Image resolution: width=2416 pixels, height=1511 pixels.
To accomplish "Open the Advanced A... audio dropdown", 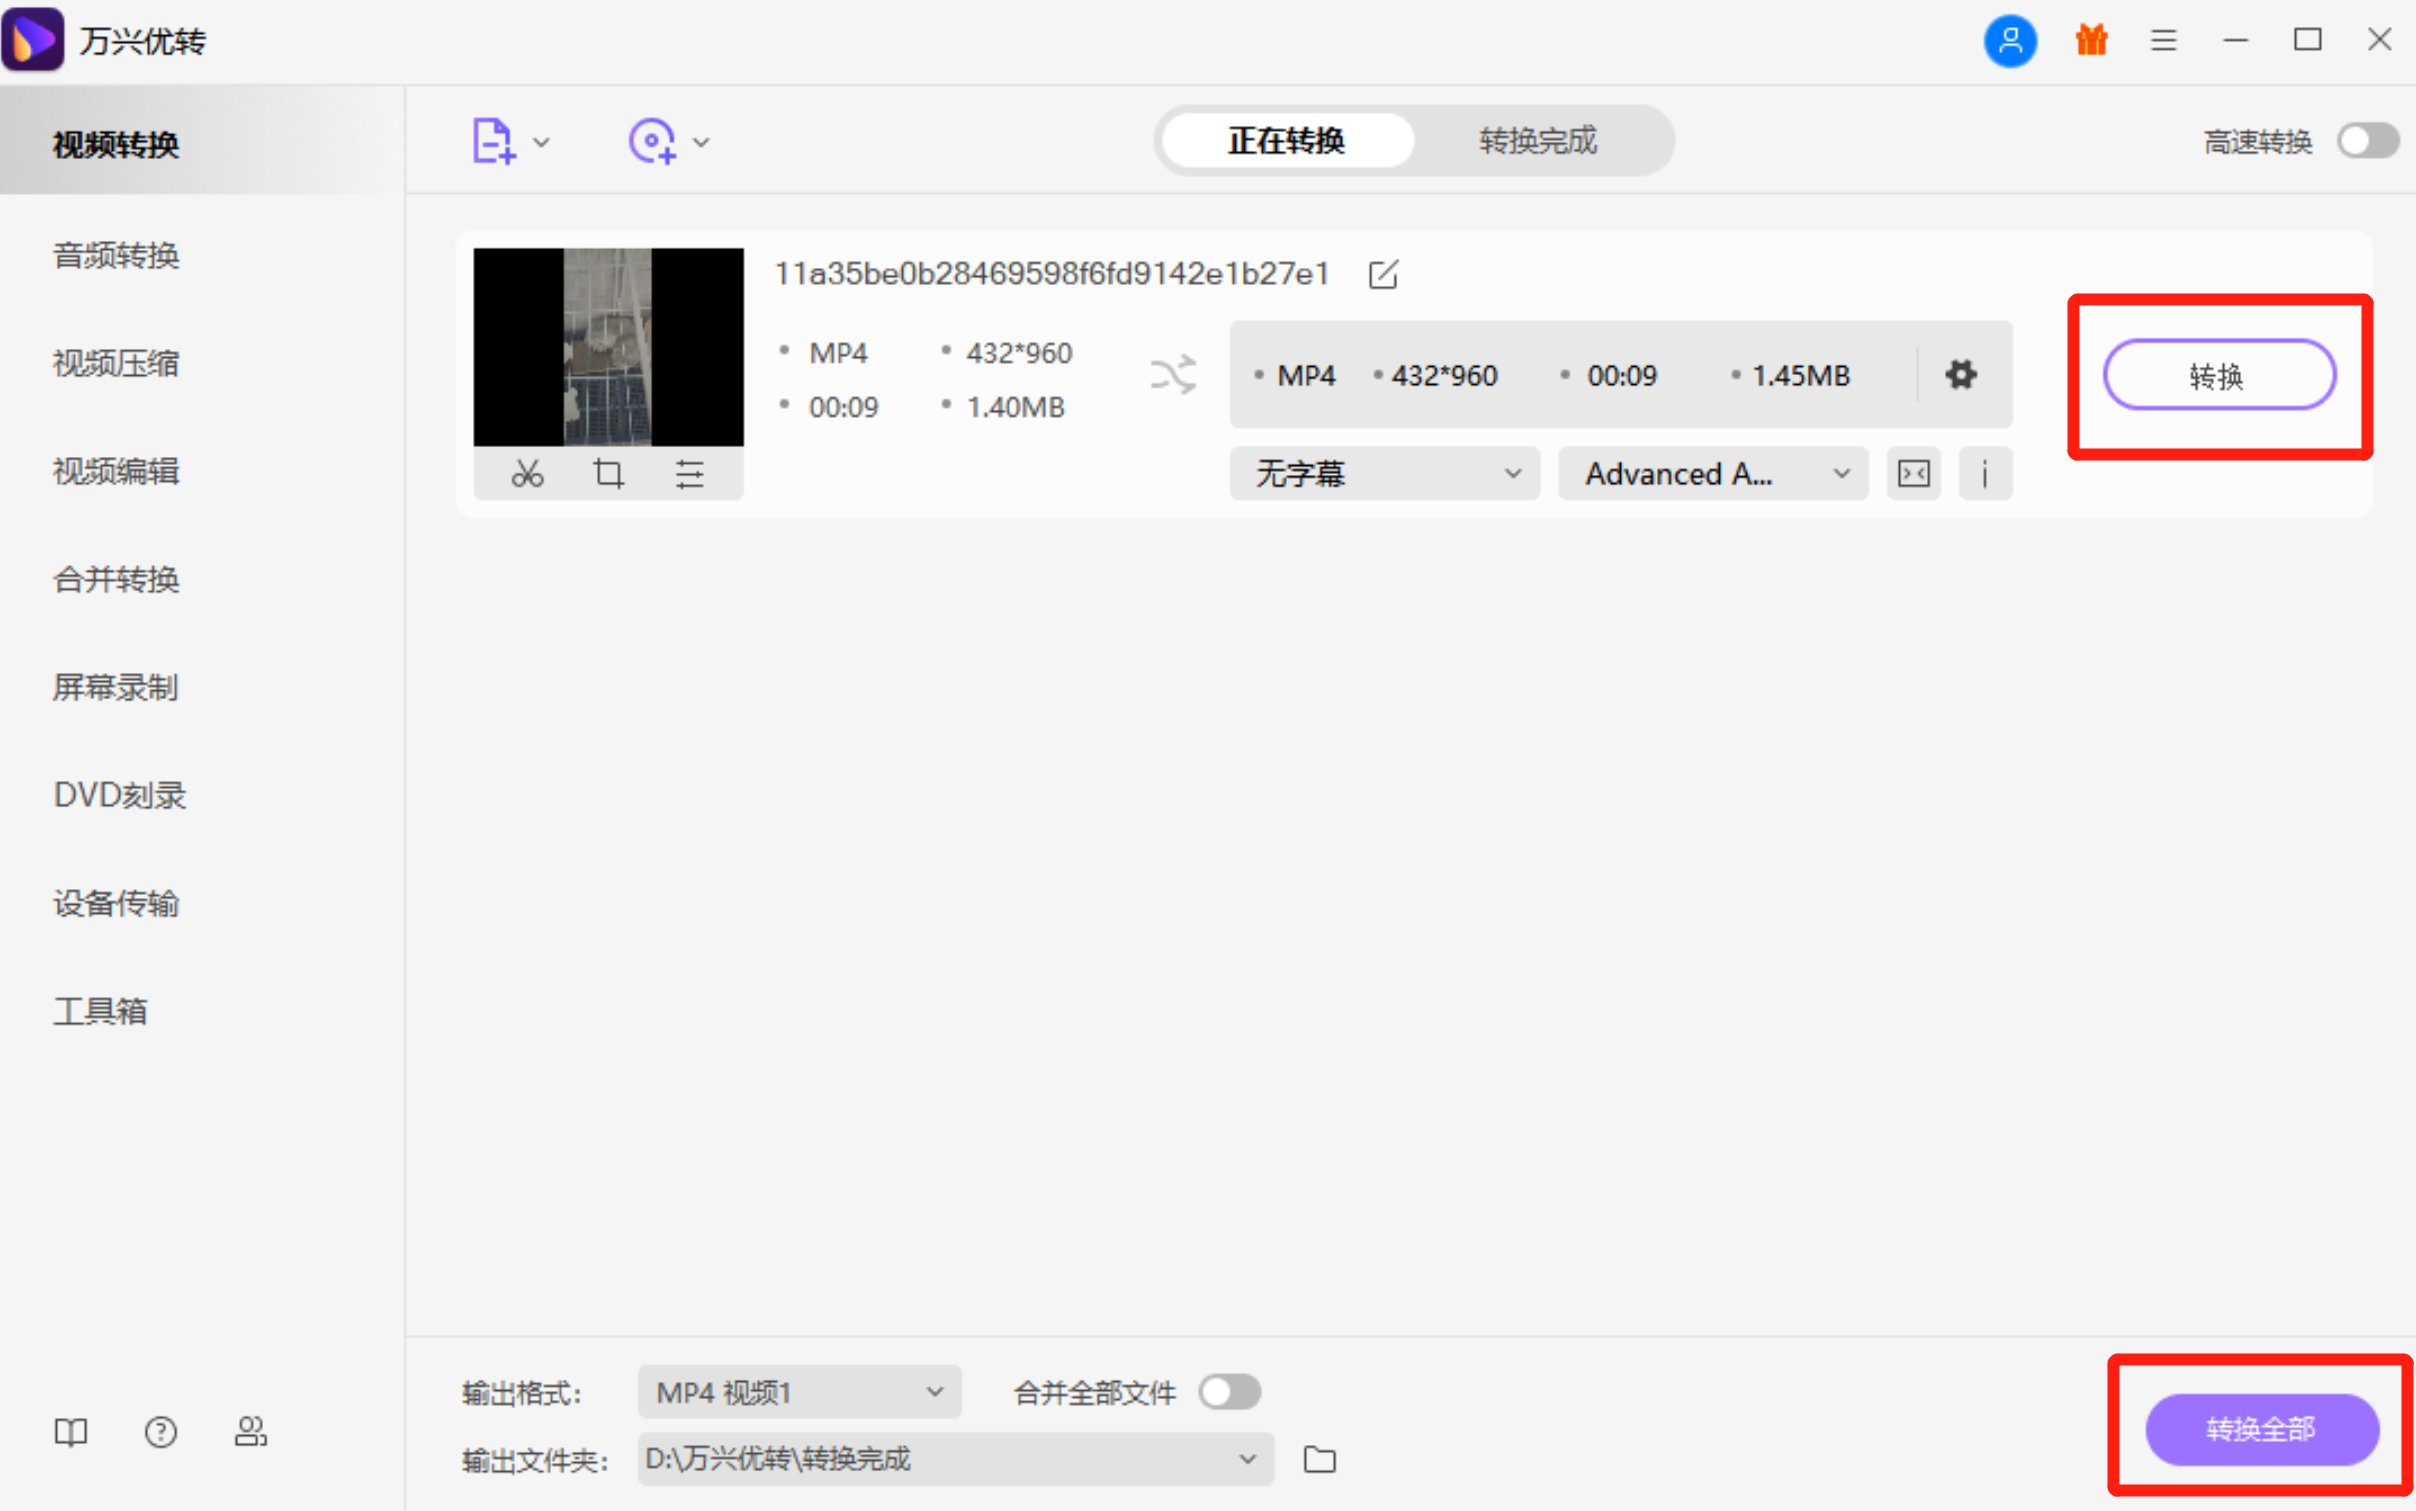I will click(1711, 473).
